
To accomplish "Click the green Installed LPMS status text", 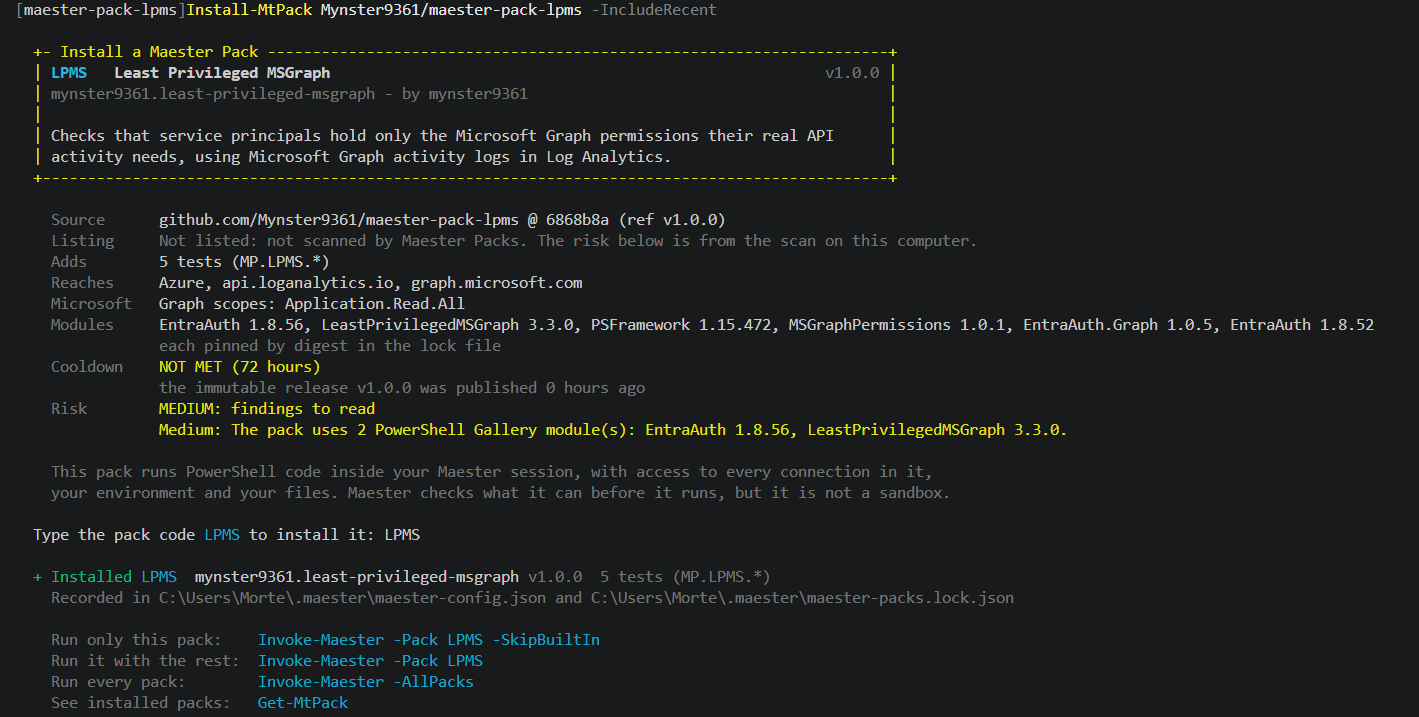I will pyautogui.click(x=114, y=577).
